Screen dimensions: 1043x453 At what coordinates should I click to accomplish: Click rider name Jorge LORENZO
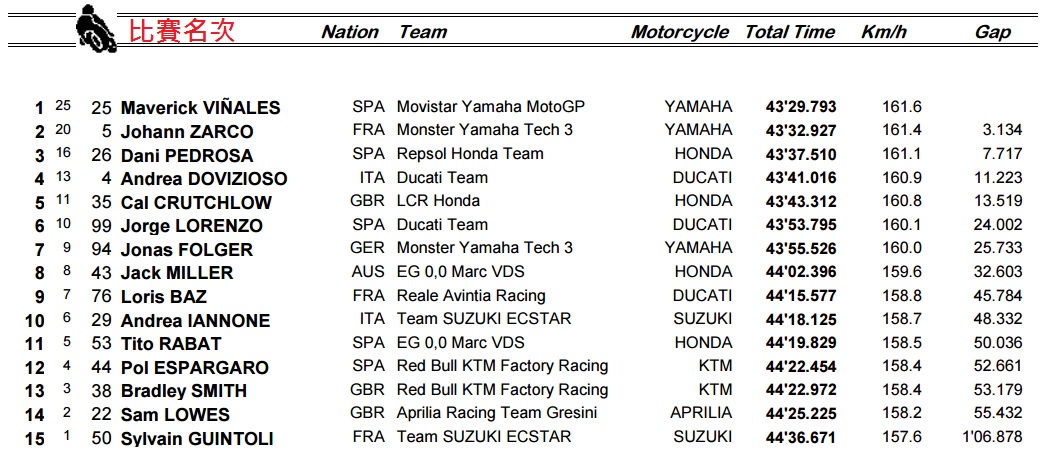191,227
